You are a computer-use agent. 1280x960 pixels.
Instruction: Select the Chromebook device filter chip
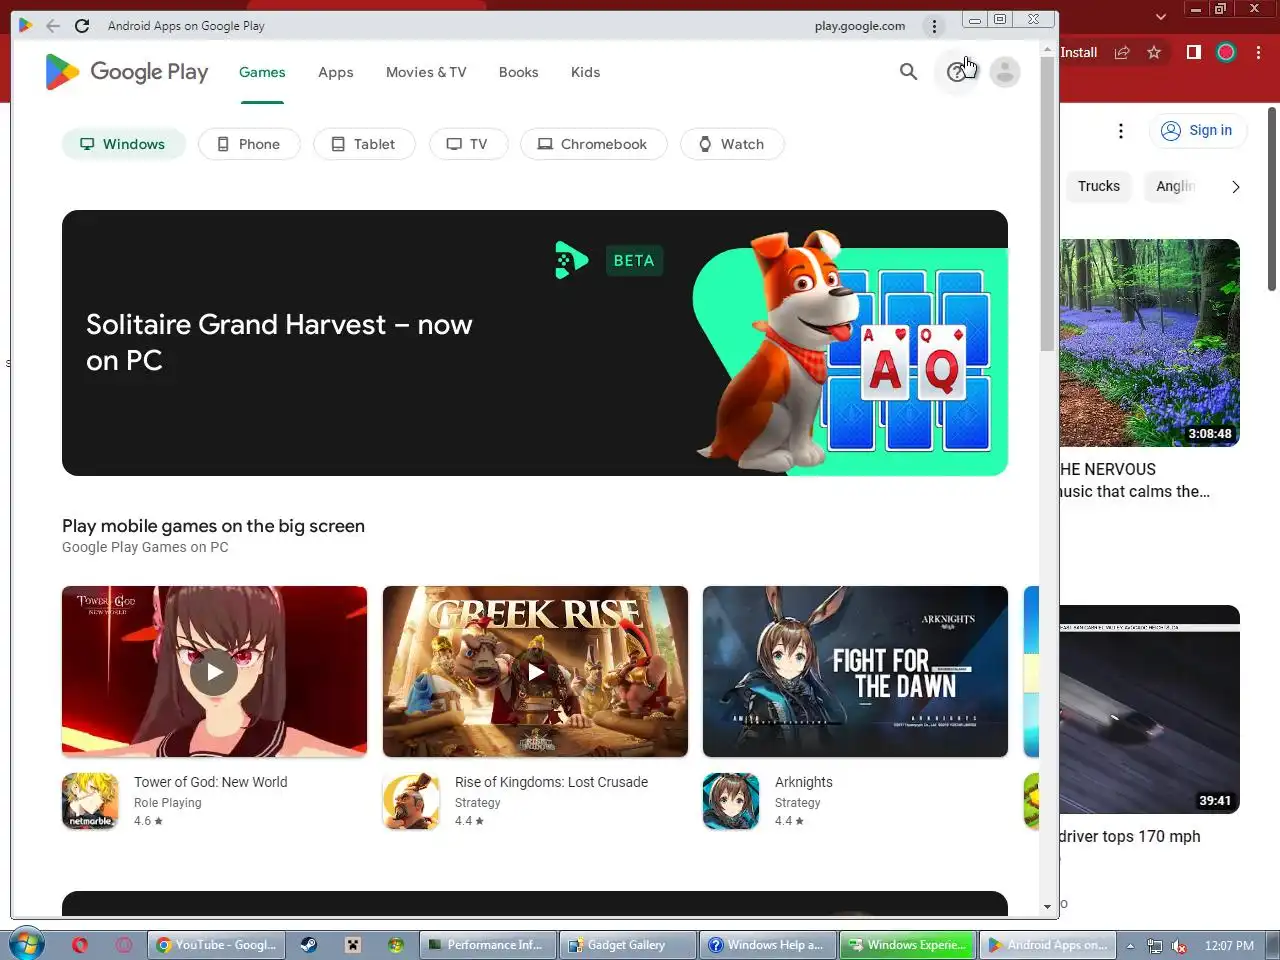(593, 144)
